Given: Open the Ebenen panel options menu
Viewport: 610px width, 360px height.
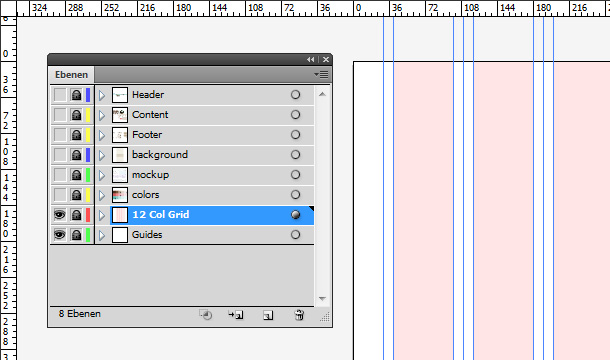Looking at the screenshot, I should 321,74.
